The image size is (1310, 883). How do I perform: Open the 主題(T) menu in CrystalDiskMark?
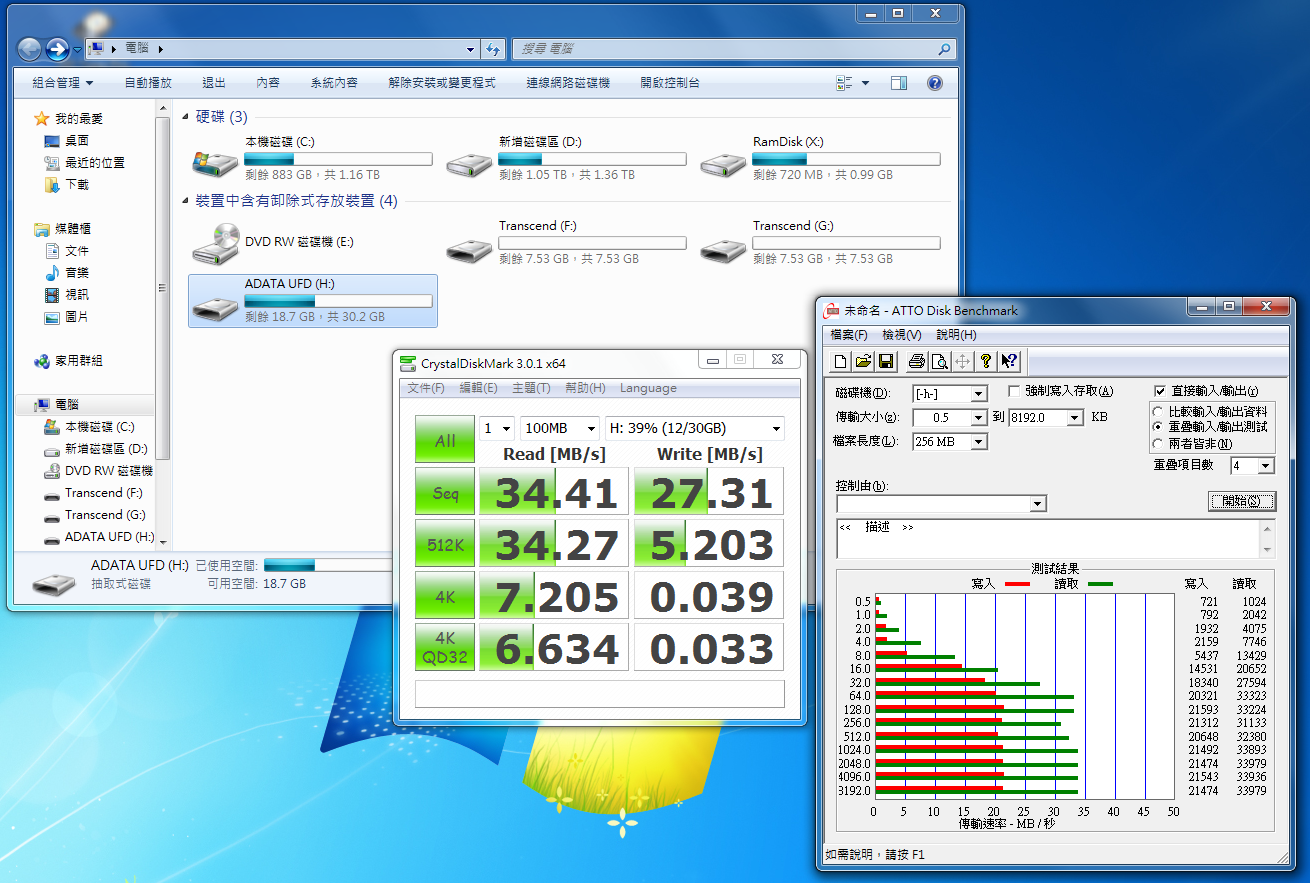coord(531,388)
